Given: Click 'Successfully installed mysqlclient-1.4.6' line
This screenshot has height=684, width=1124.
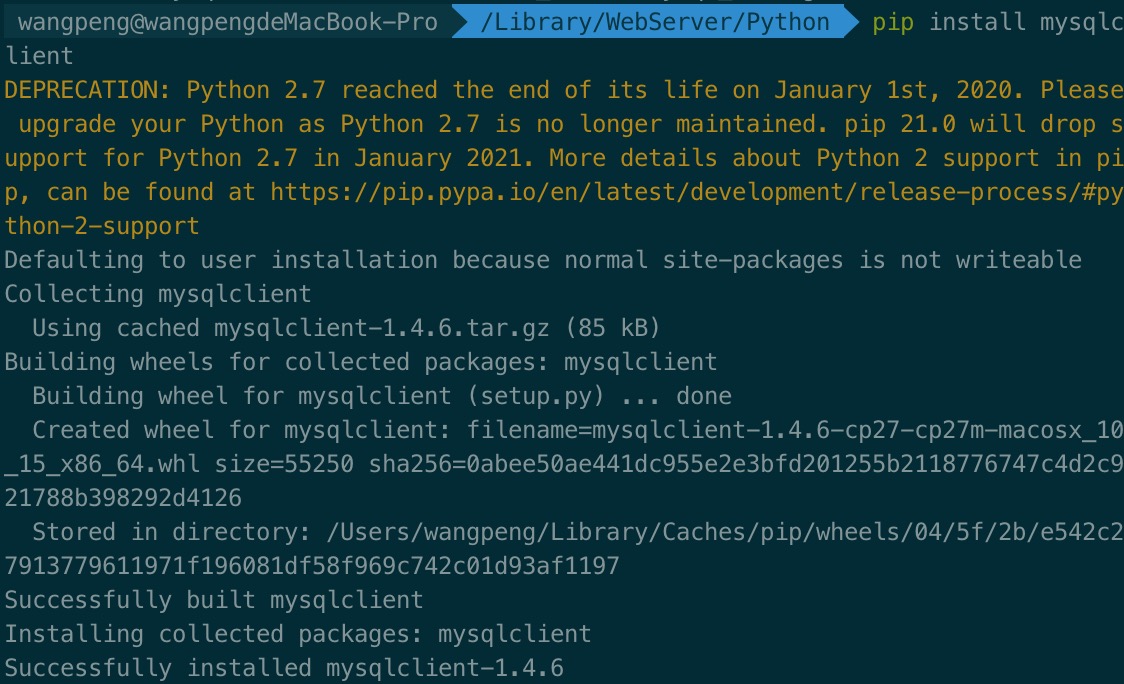Looking at the screenshot, I should point(284,668).
